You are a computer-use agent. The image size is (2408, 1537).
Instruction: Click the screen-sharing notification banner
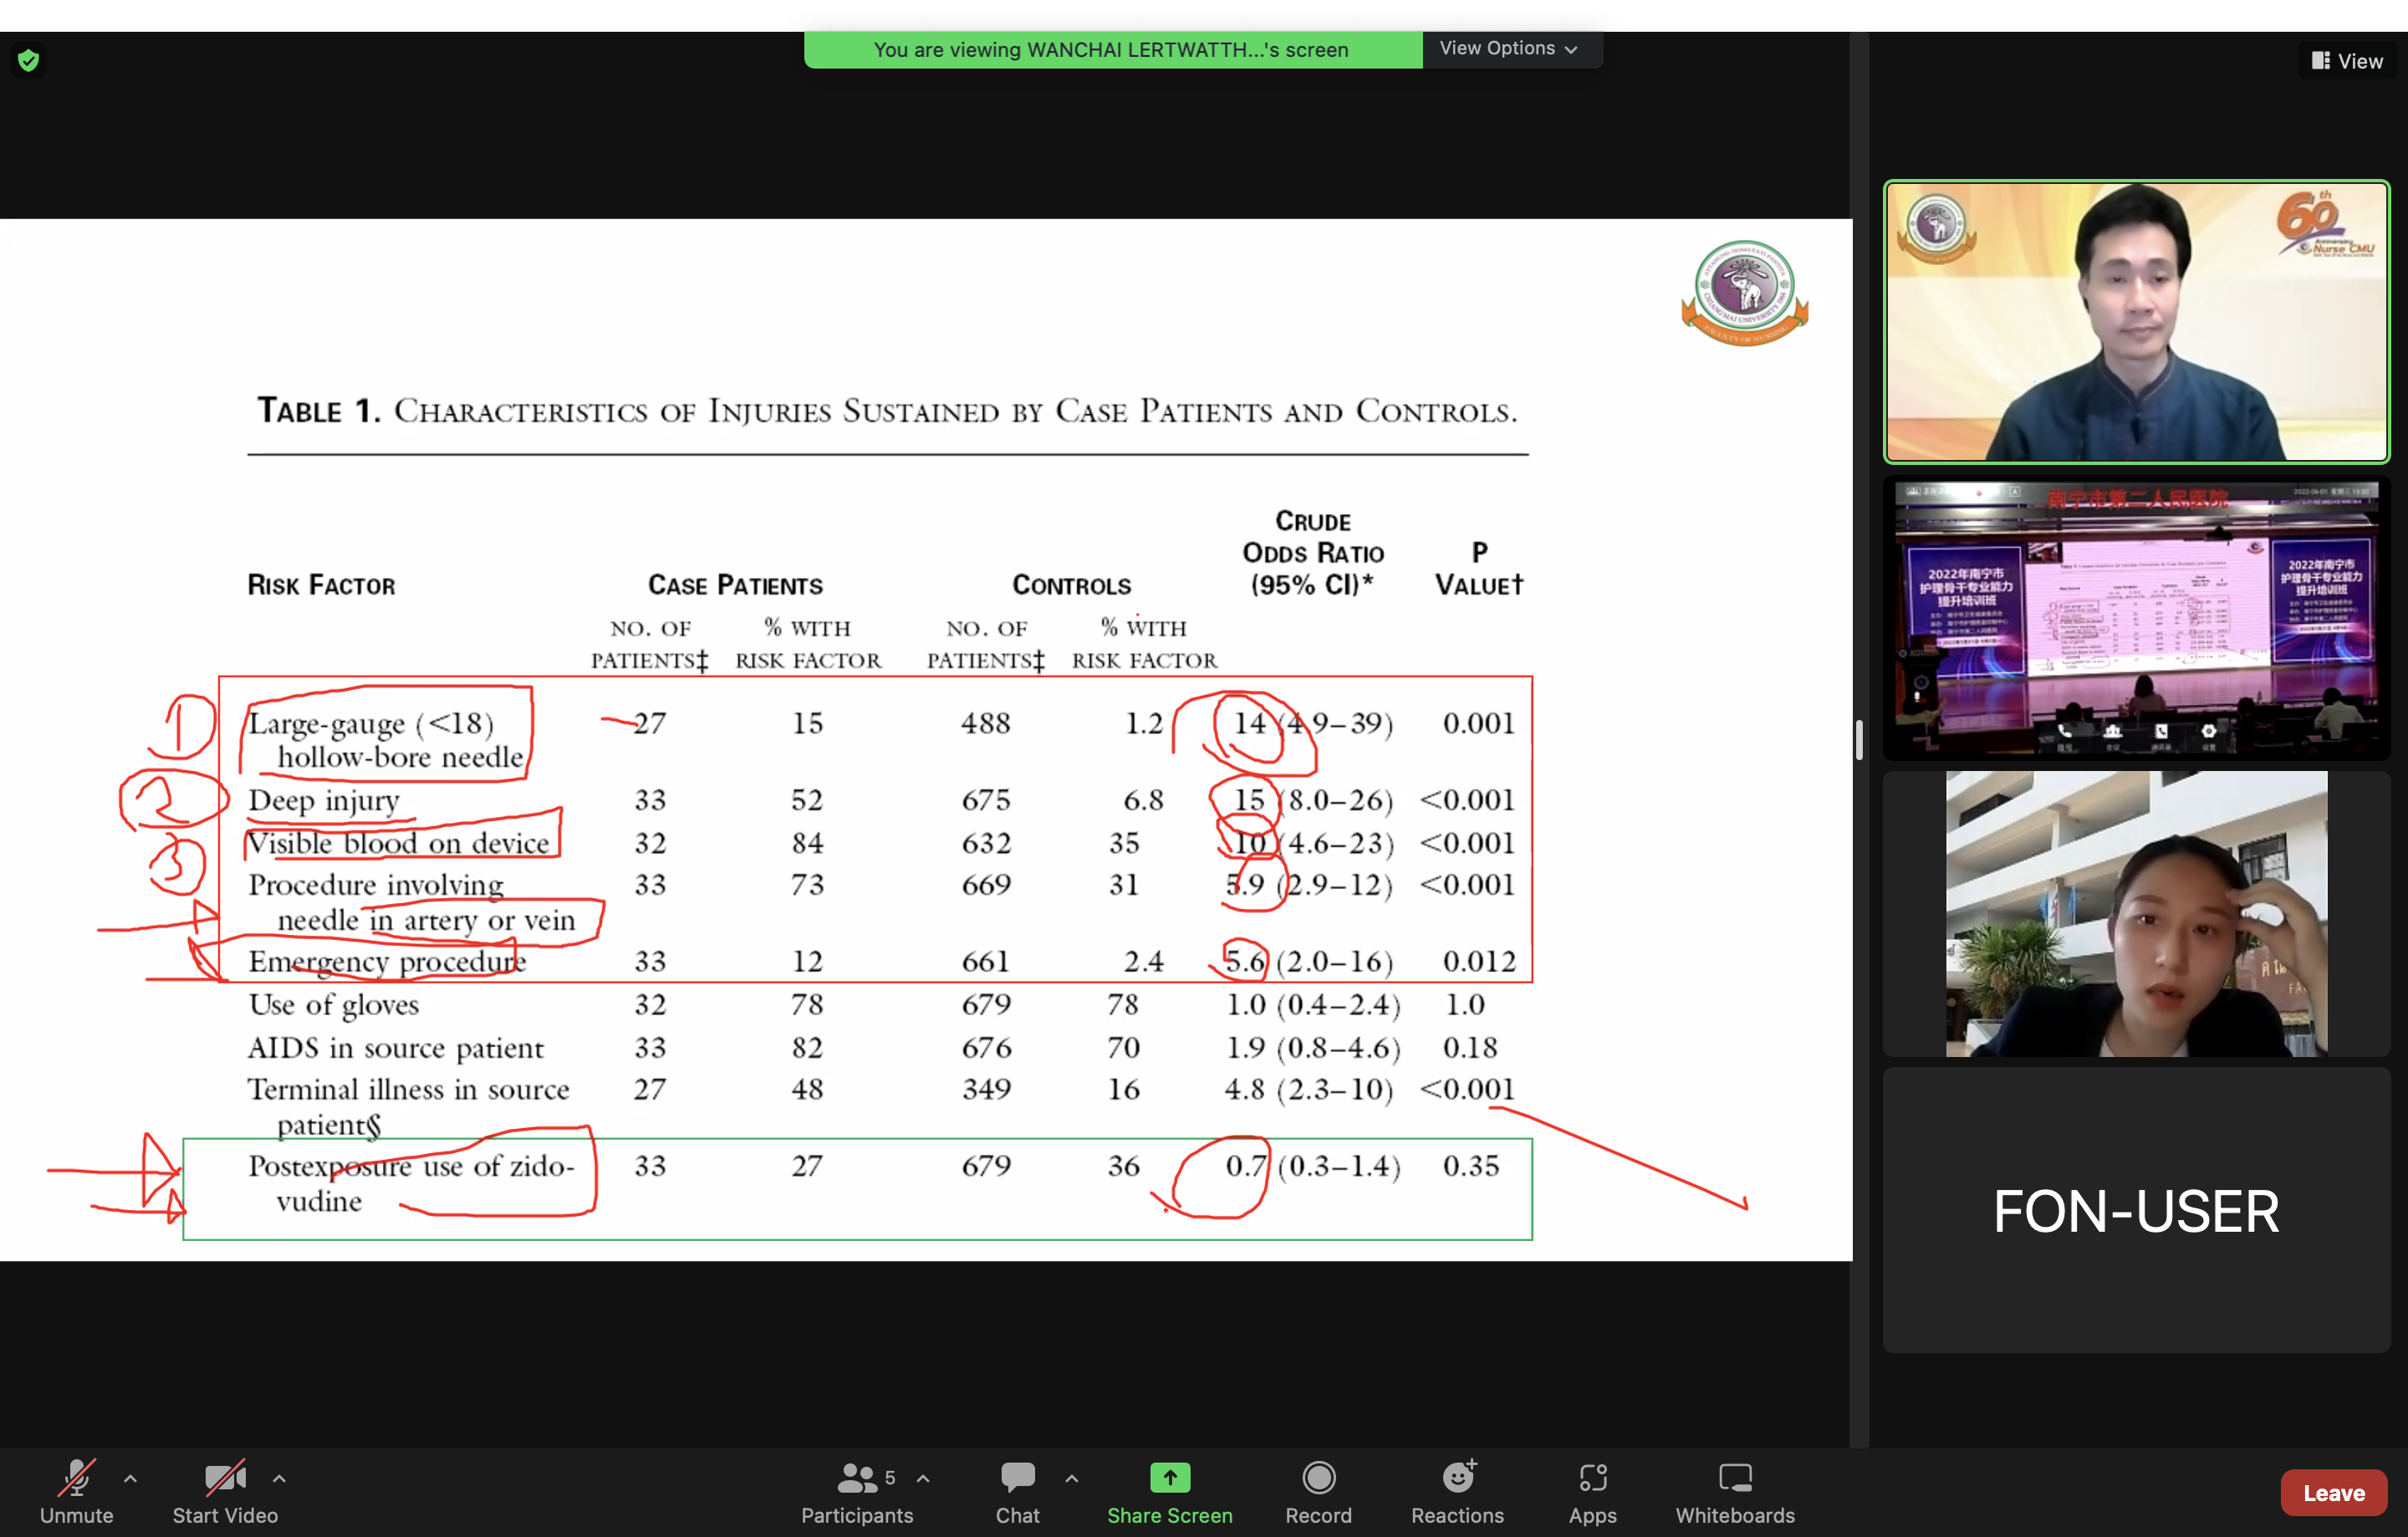[x=1112, y=49]
